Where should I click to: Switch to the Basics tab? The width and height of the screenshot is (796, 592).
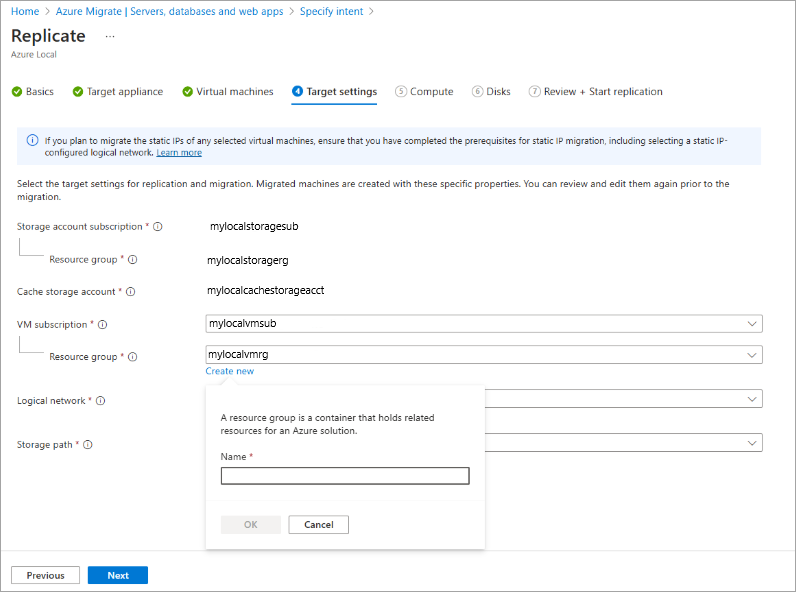point(33,92)
